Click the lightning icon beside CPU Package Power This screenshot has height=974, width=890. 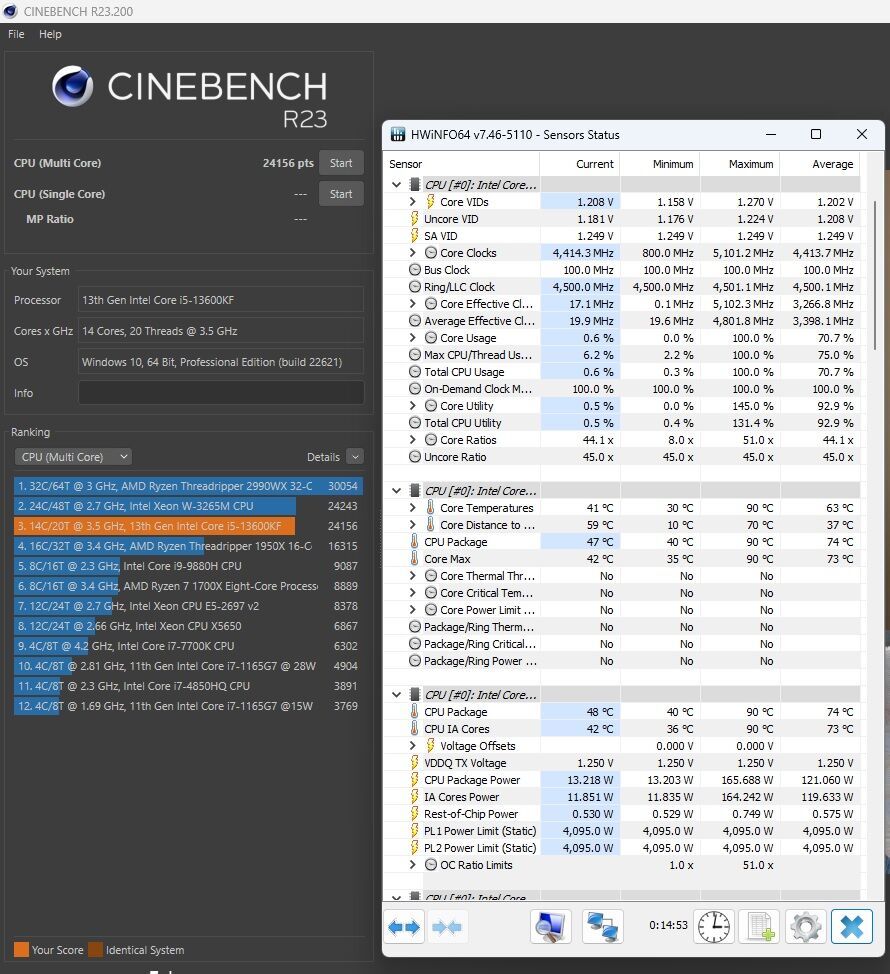tap(414, 780)
